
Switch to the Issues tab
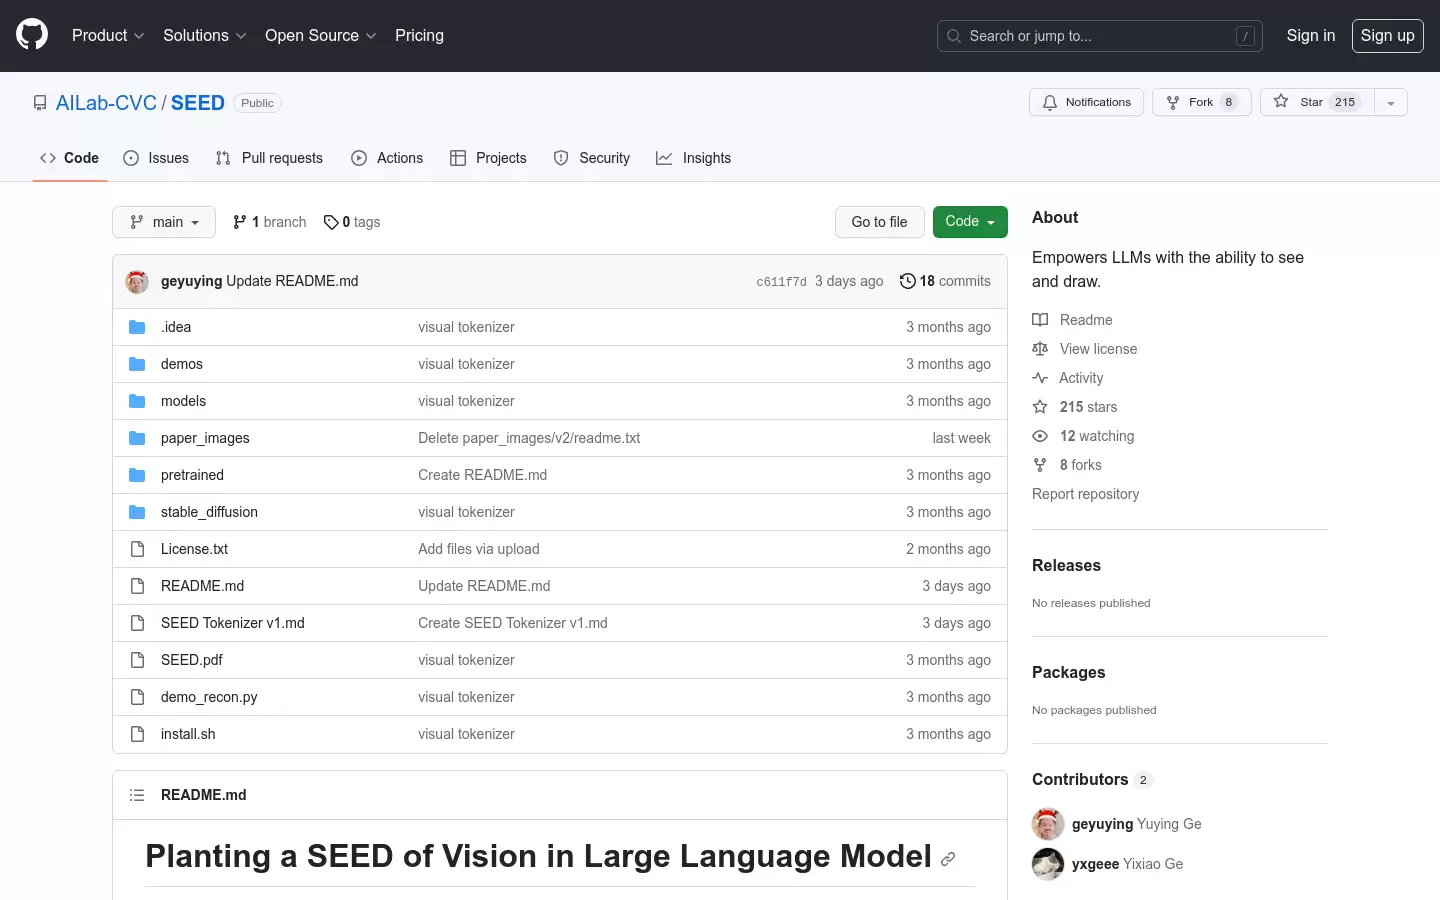pyautogui.click(x=156, y=158)
